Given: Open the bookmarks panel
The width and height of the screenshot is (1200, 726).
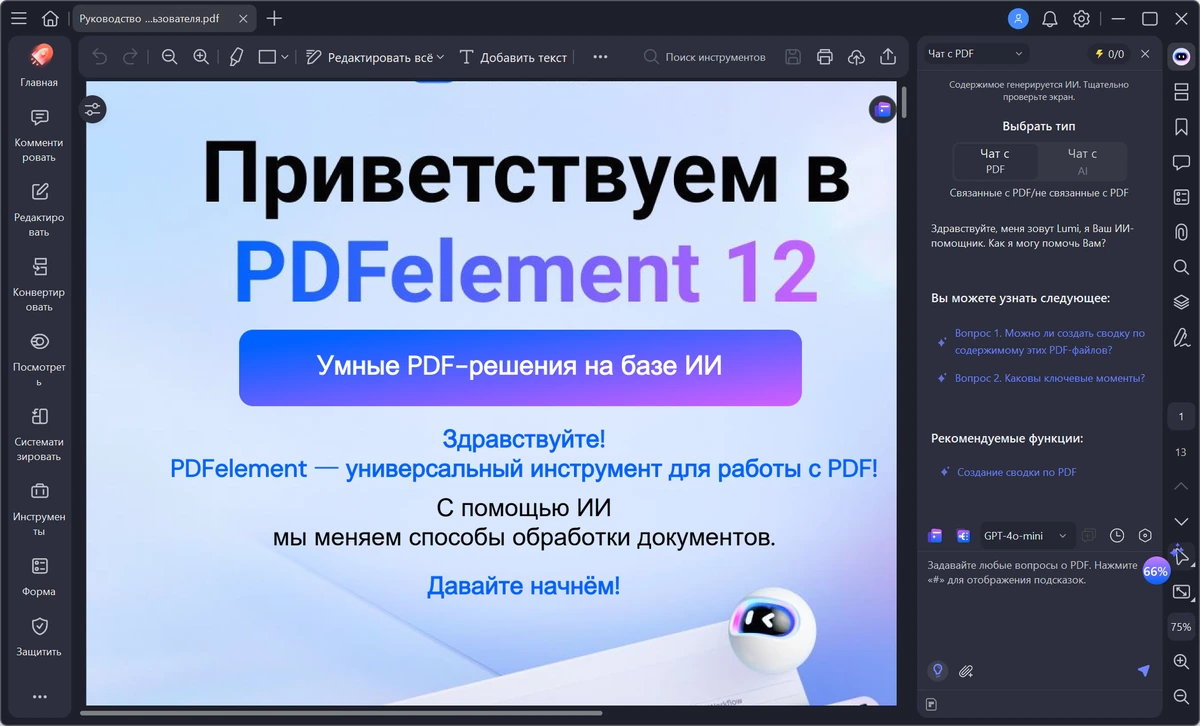Looking at the screenshot, I should [1181, 127].
